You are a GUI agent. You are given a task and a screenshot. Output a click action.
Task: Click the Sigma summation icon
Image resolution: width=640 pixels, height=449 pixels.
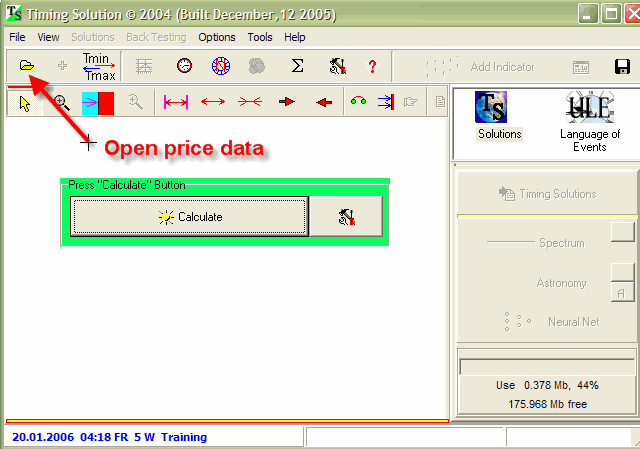(297, 66)
